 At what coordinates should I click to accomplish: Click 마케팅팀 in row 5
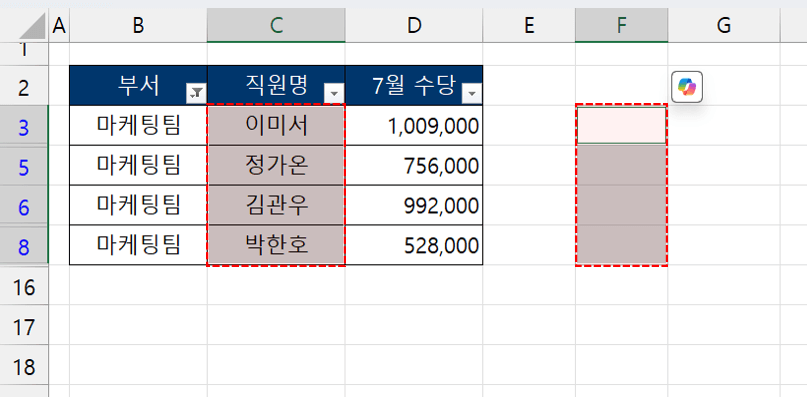(138, 165)
